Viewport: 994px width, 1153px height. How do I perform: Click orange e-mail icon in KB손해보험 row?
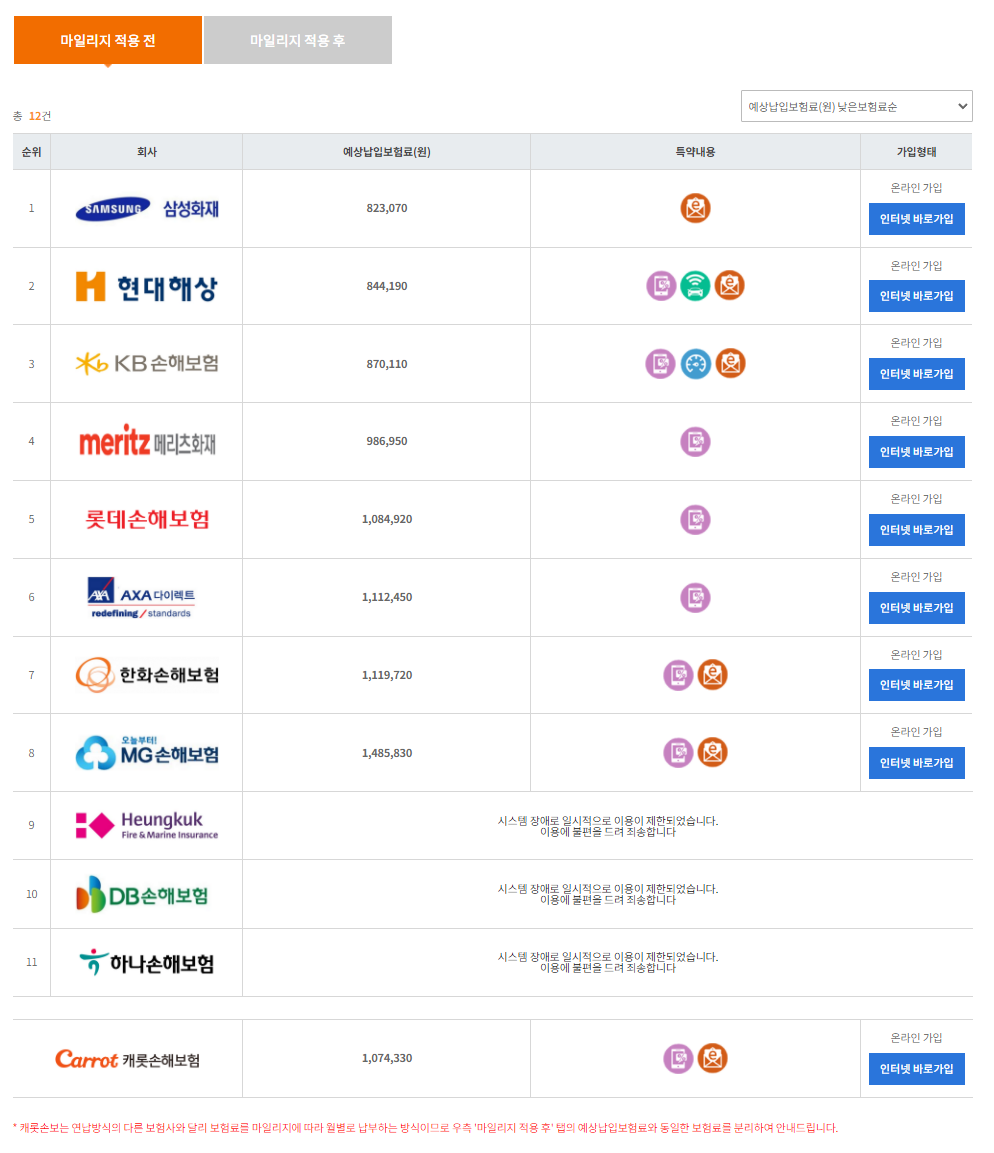(730, 363)
